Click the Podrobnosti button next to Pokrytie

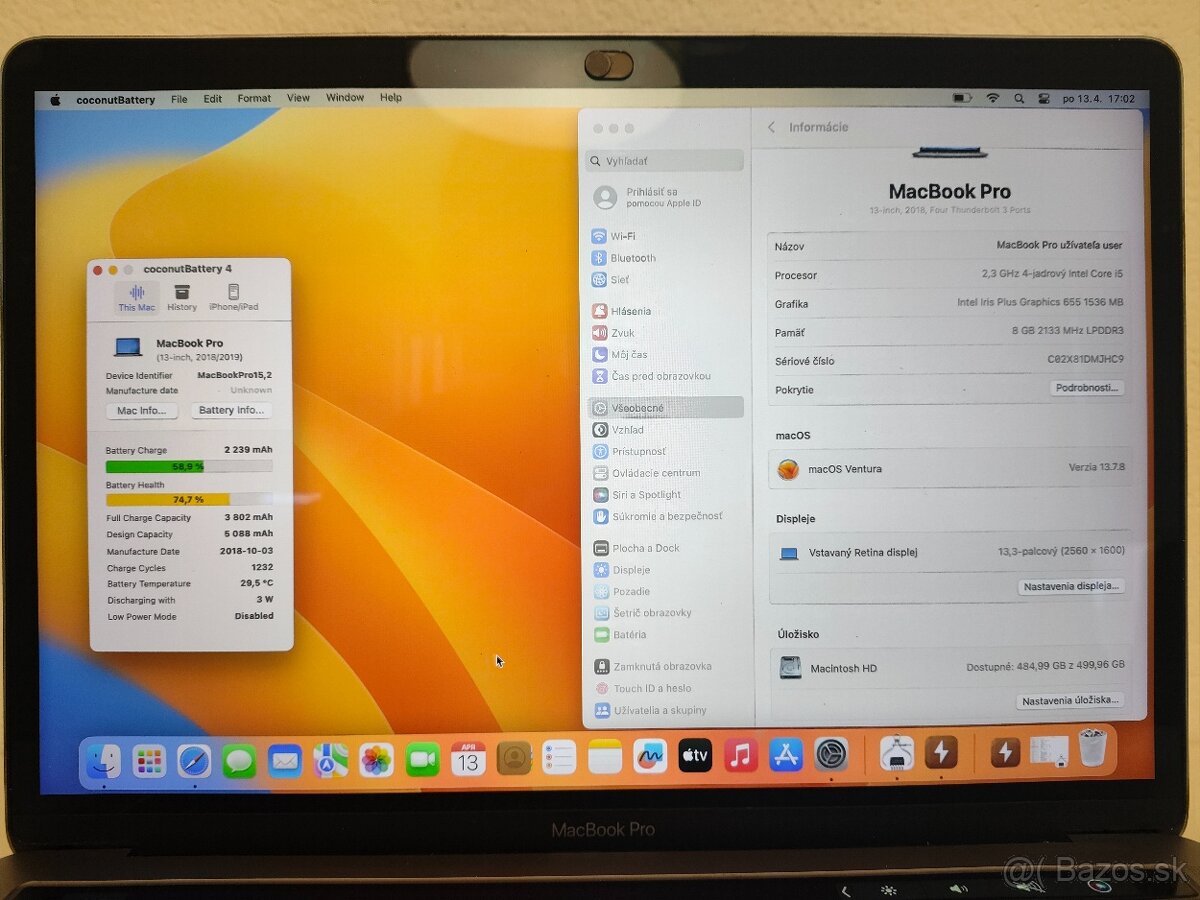point(1088,389)
